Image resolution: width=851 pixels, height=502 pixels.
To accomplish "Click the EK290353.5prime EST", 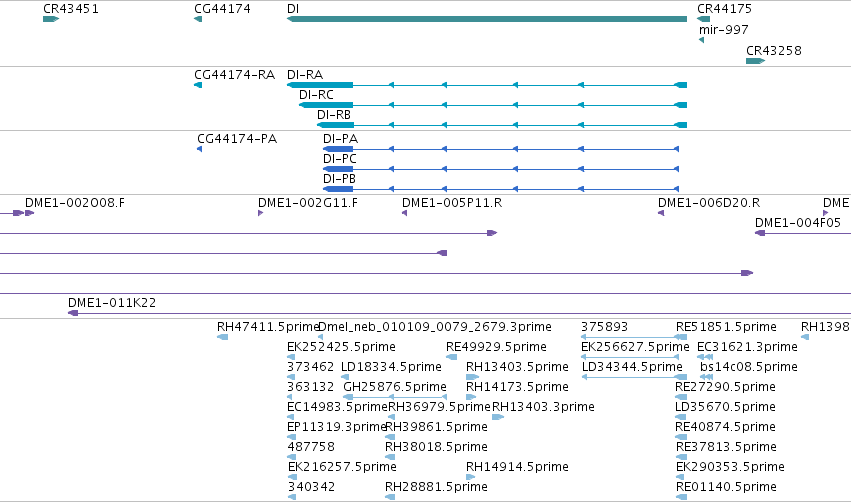I will tap(682, 478).
